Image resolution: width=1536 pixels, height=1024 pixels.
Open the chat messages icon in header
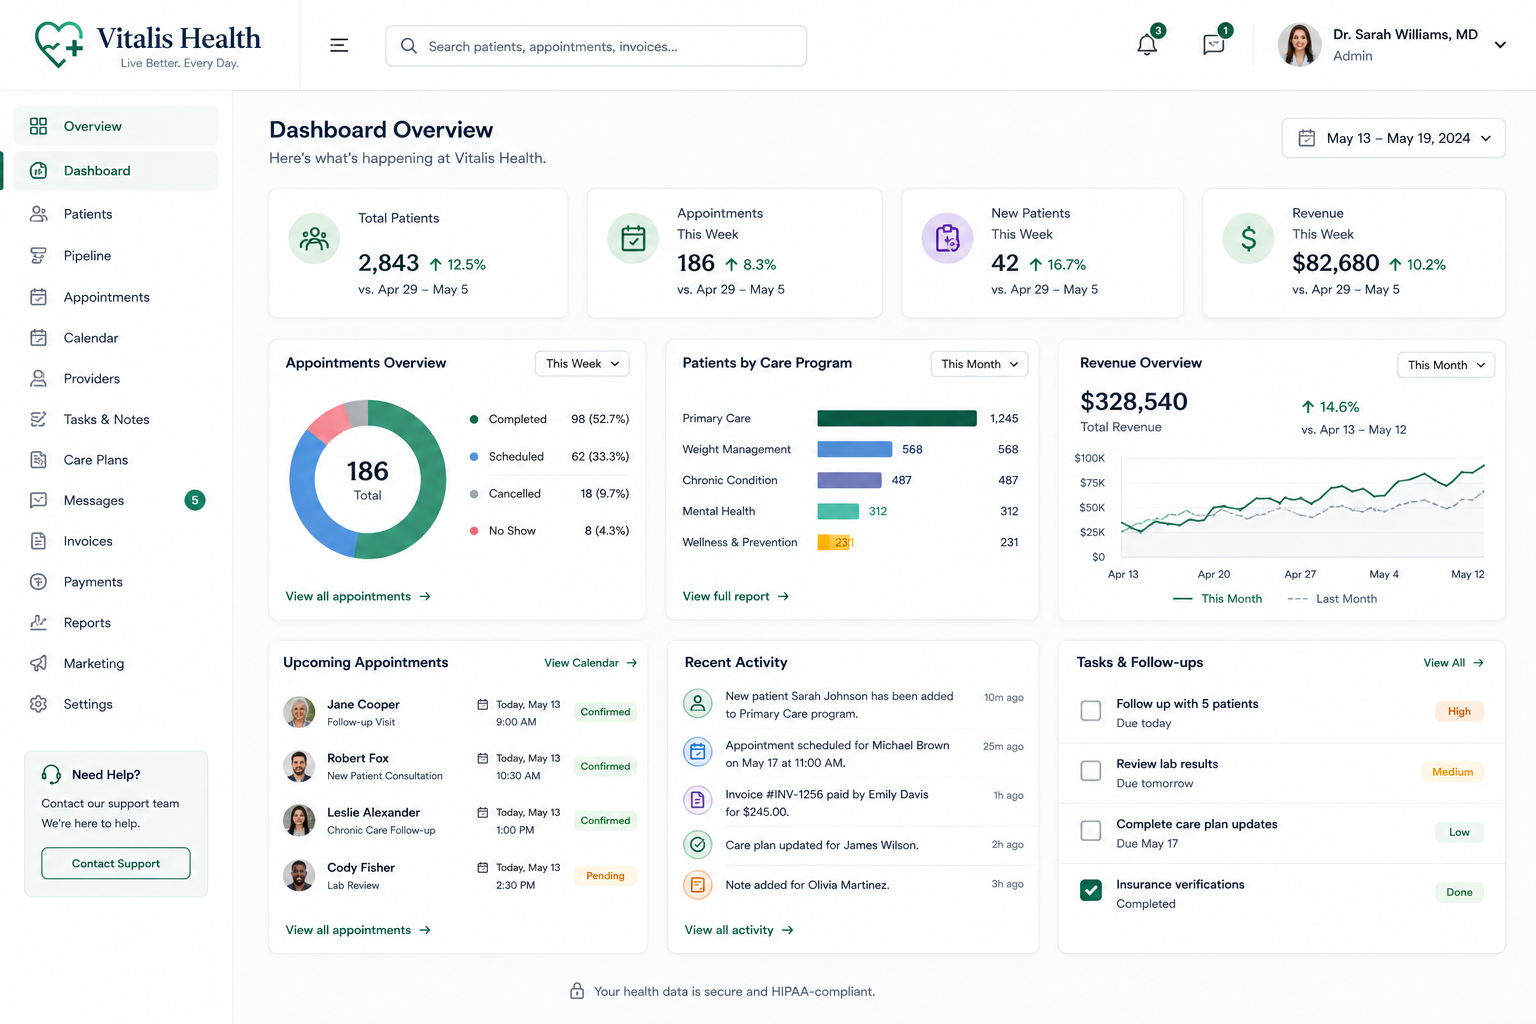click(1213, 45)
